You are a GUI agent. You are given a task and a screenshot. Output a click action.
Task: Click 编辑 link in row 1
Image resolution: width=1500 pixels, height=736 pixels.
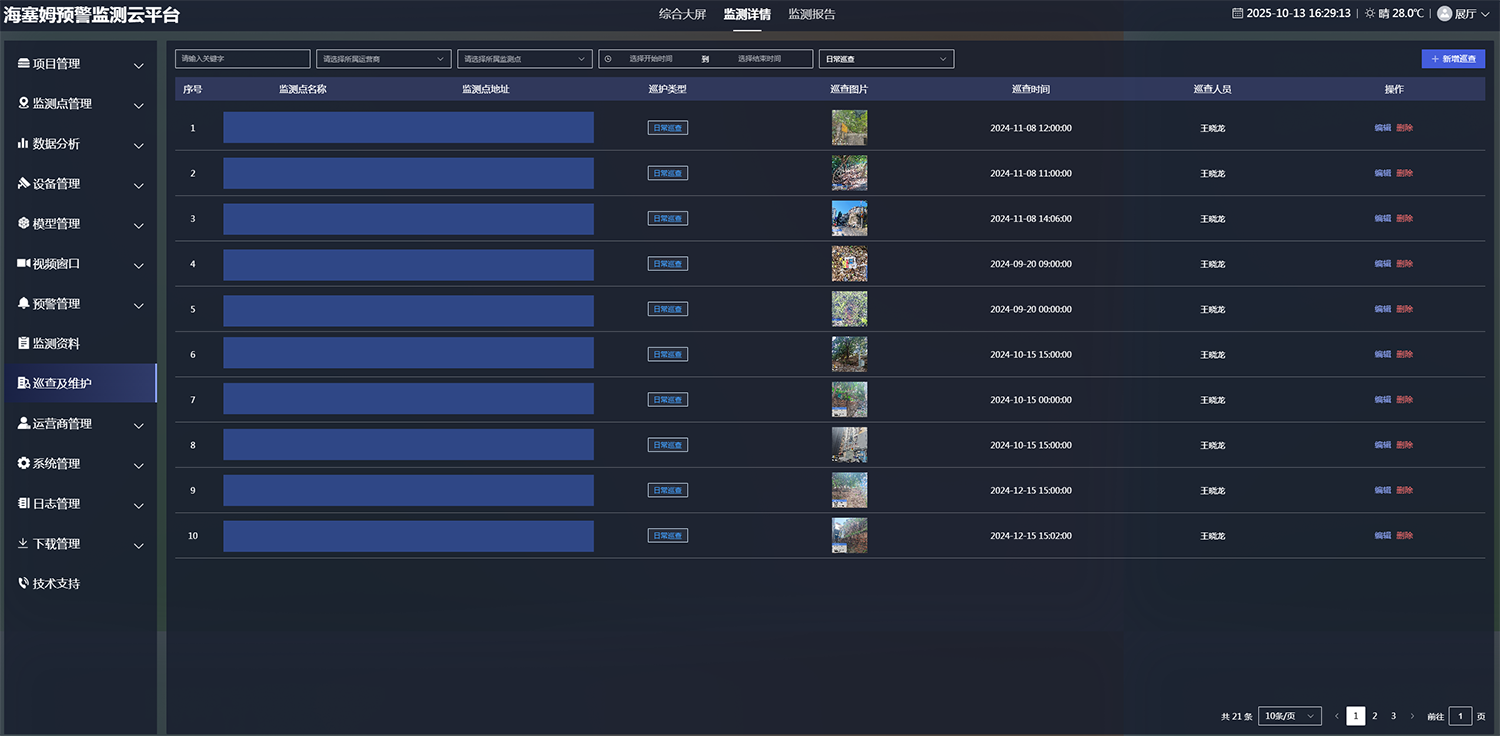1382,128
